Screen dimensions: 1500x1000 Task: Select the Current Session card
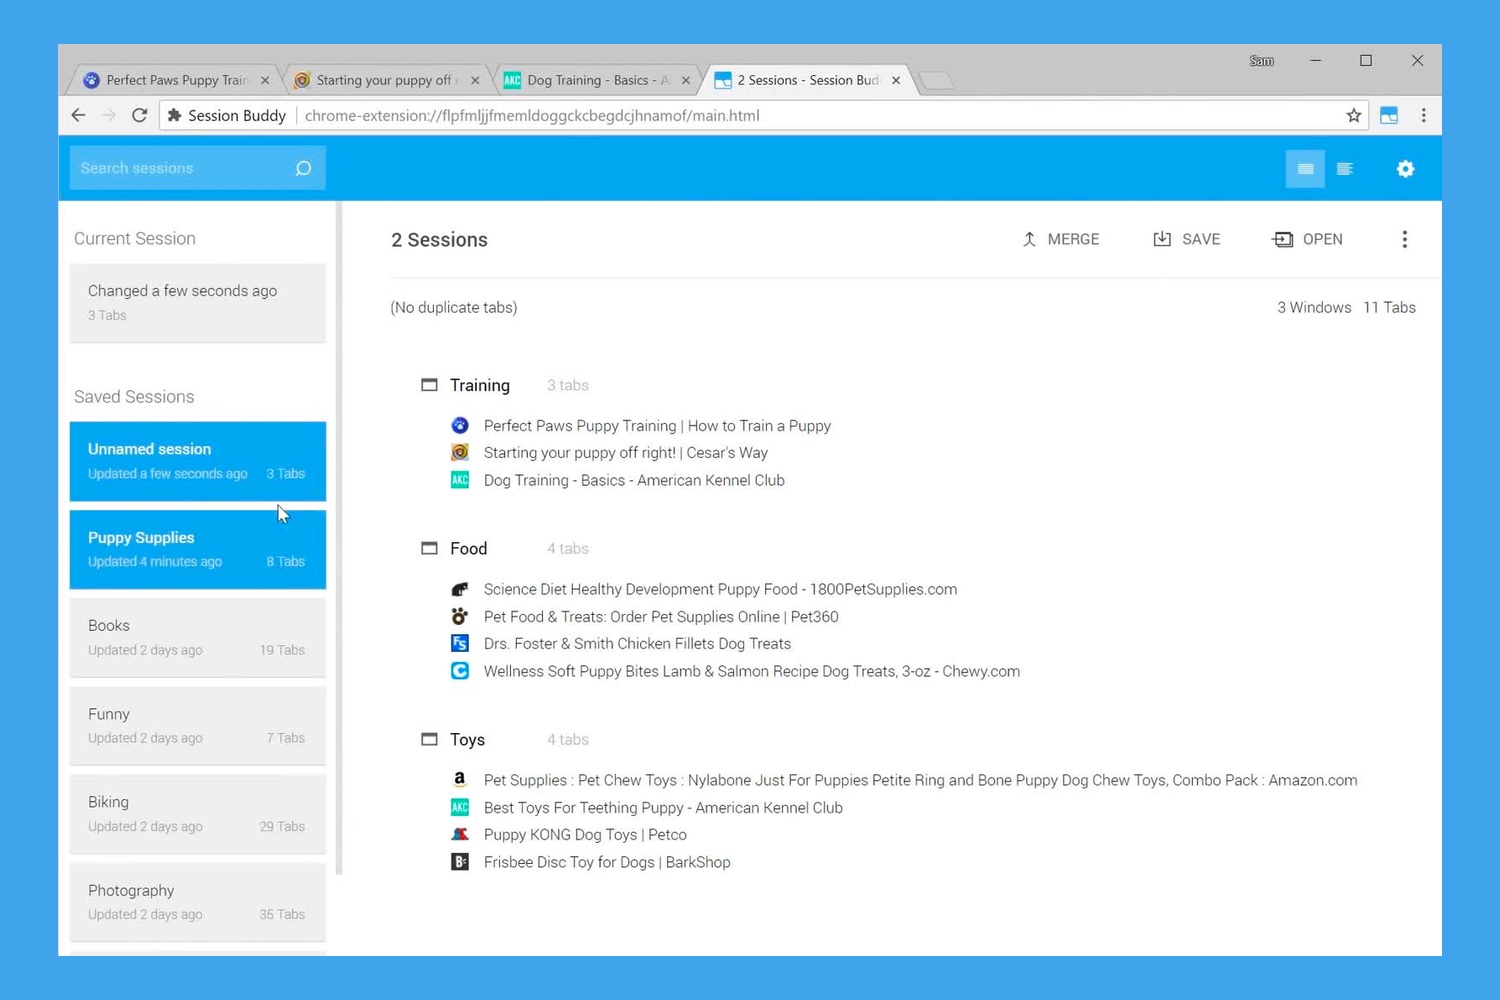198,302
